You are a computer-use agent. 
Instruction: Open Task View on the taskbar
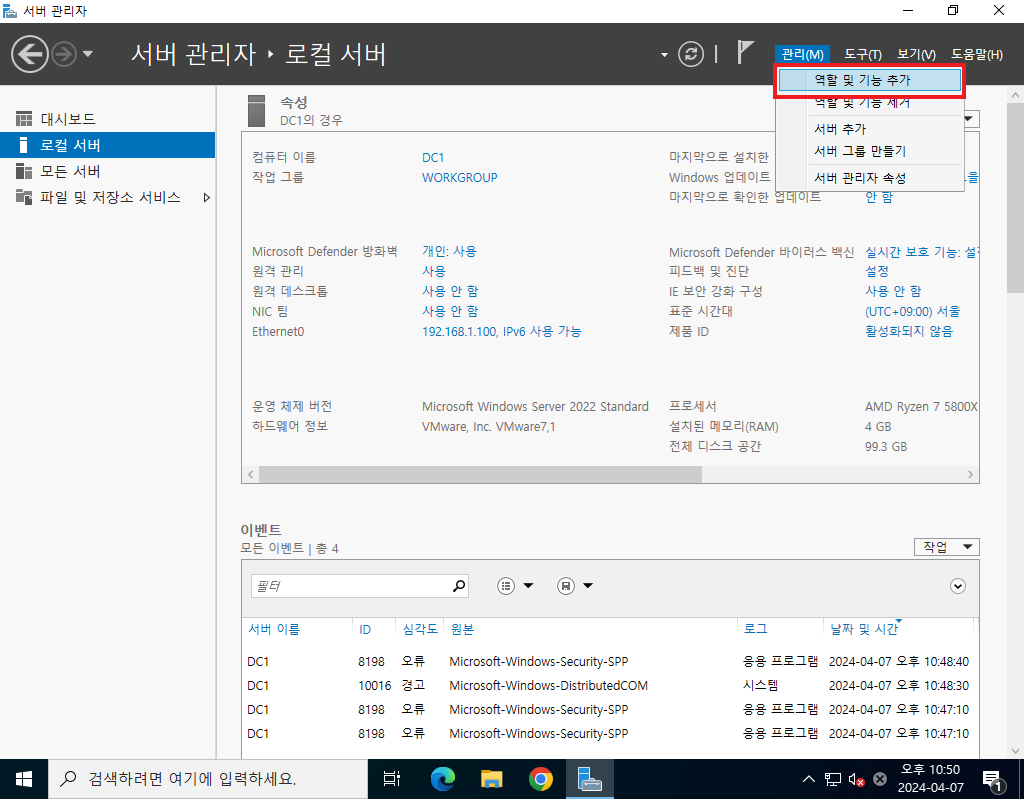392,779
